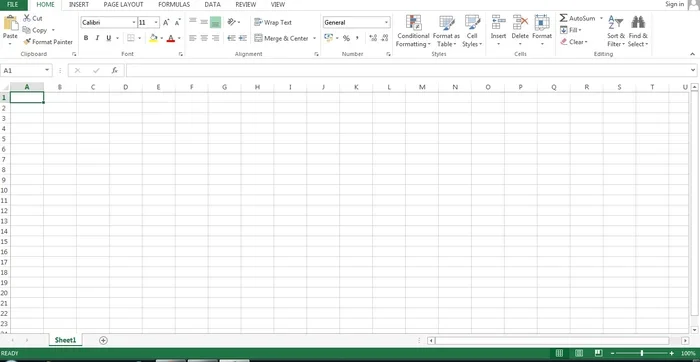Select the Sheet1 tab
700x362 pixels.
65,340
